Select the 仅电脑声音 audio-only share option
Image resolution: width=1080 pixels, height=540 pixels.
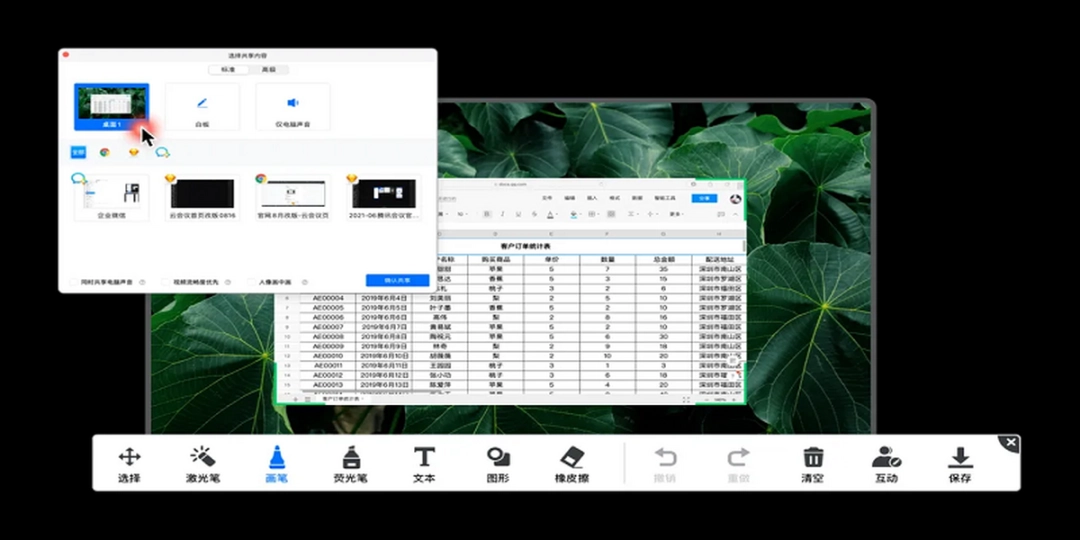tap(293, 106)
